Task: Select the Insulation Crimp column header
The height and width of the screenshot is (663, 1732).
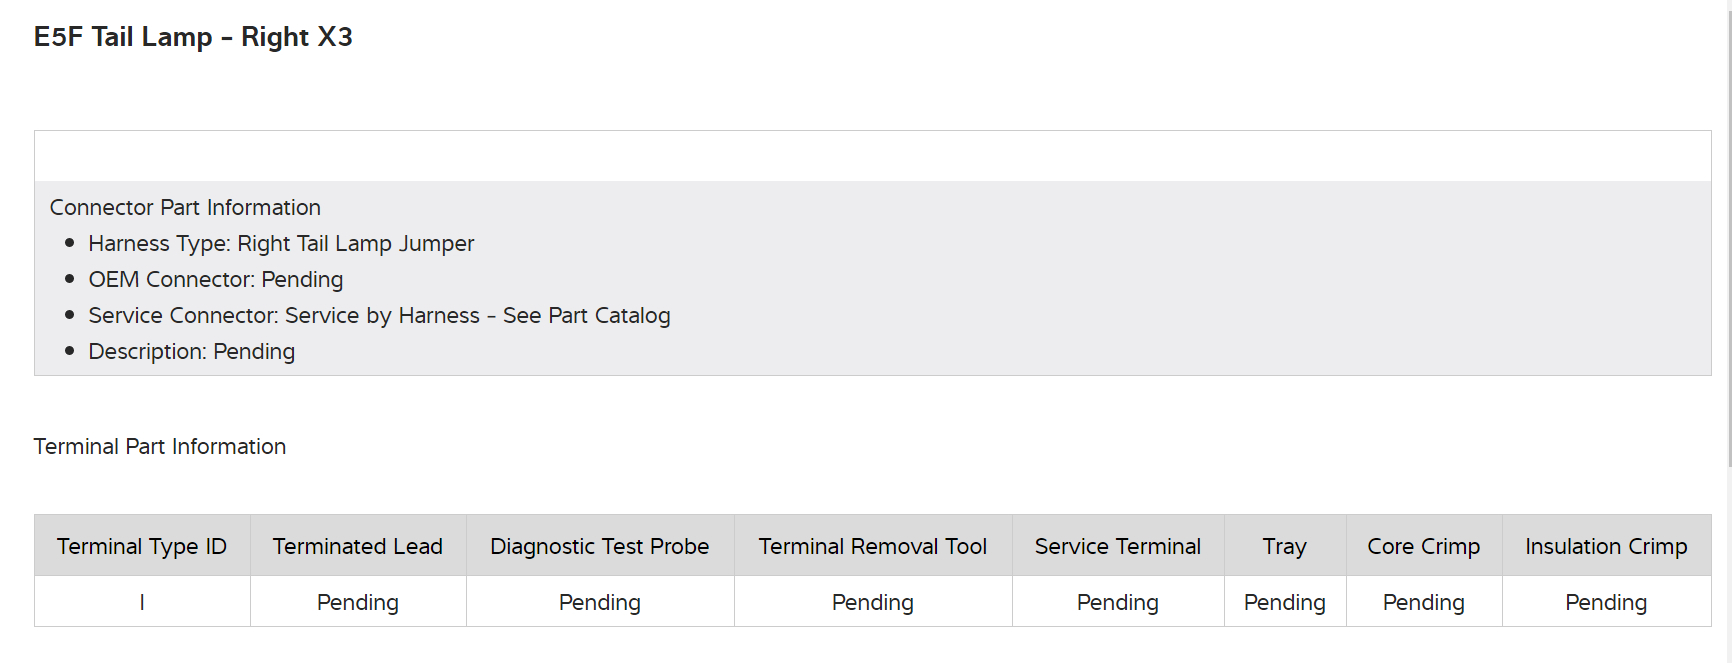Action: 1606,546
